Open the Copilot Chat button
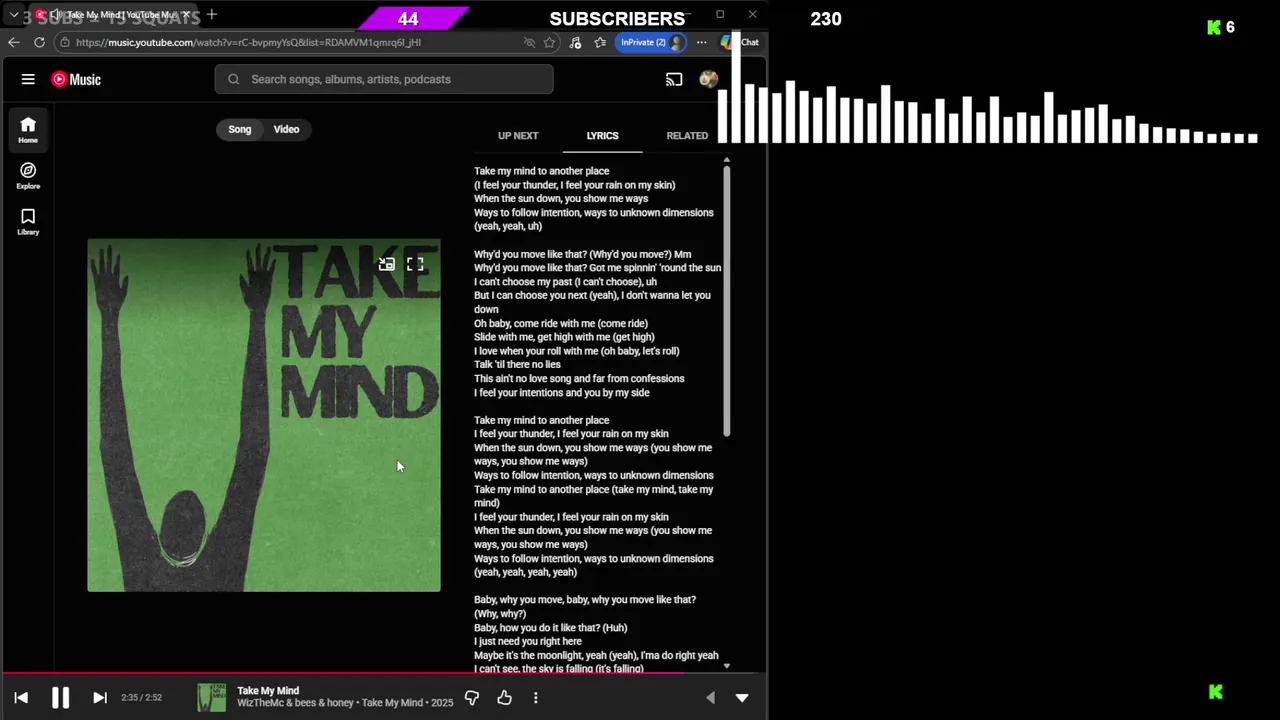The height and width of the screenshot is (720, 1280). [x=740, y=42]
